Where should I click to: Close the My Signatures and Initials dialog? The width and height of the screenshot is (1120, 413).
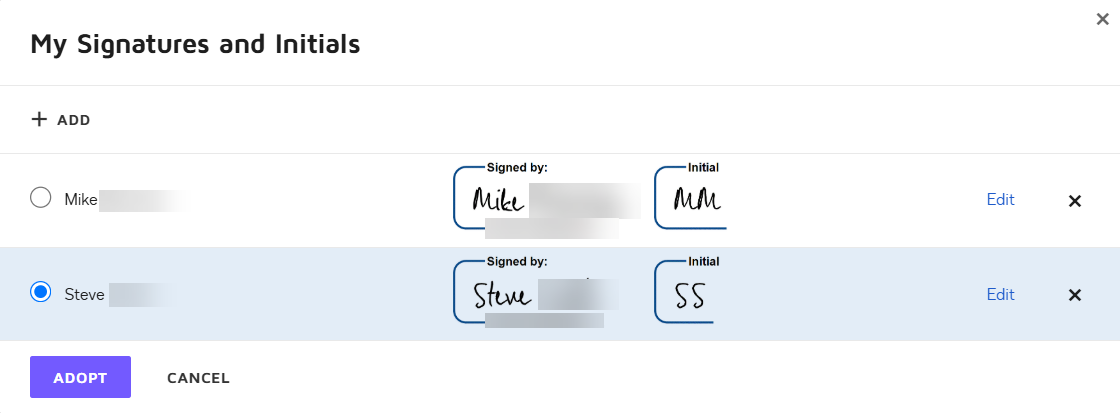tap(1102, 19)
